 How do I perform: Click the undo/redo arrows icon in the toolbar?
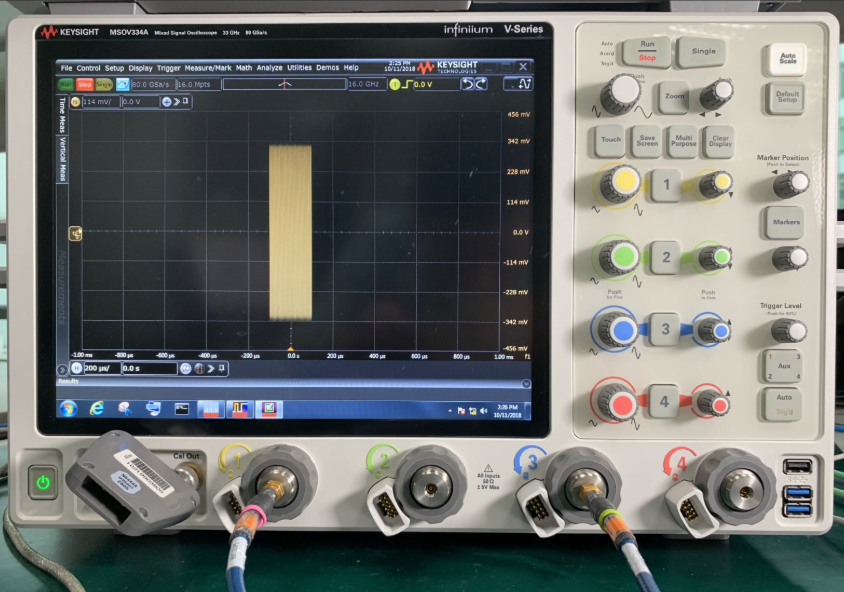click(474, 85)
